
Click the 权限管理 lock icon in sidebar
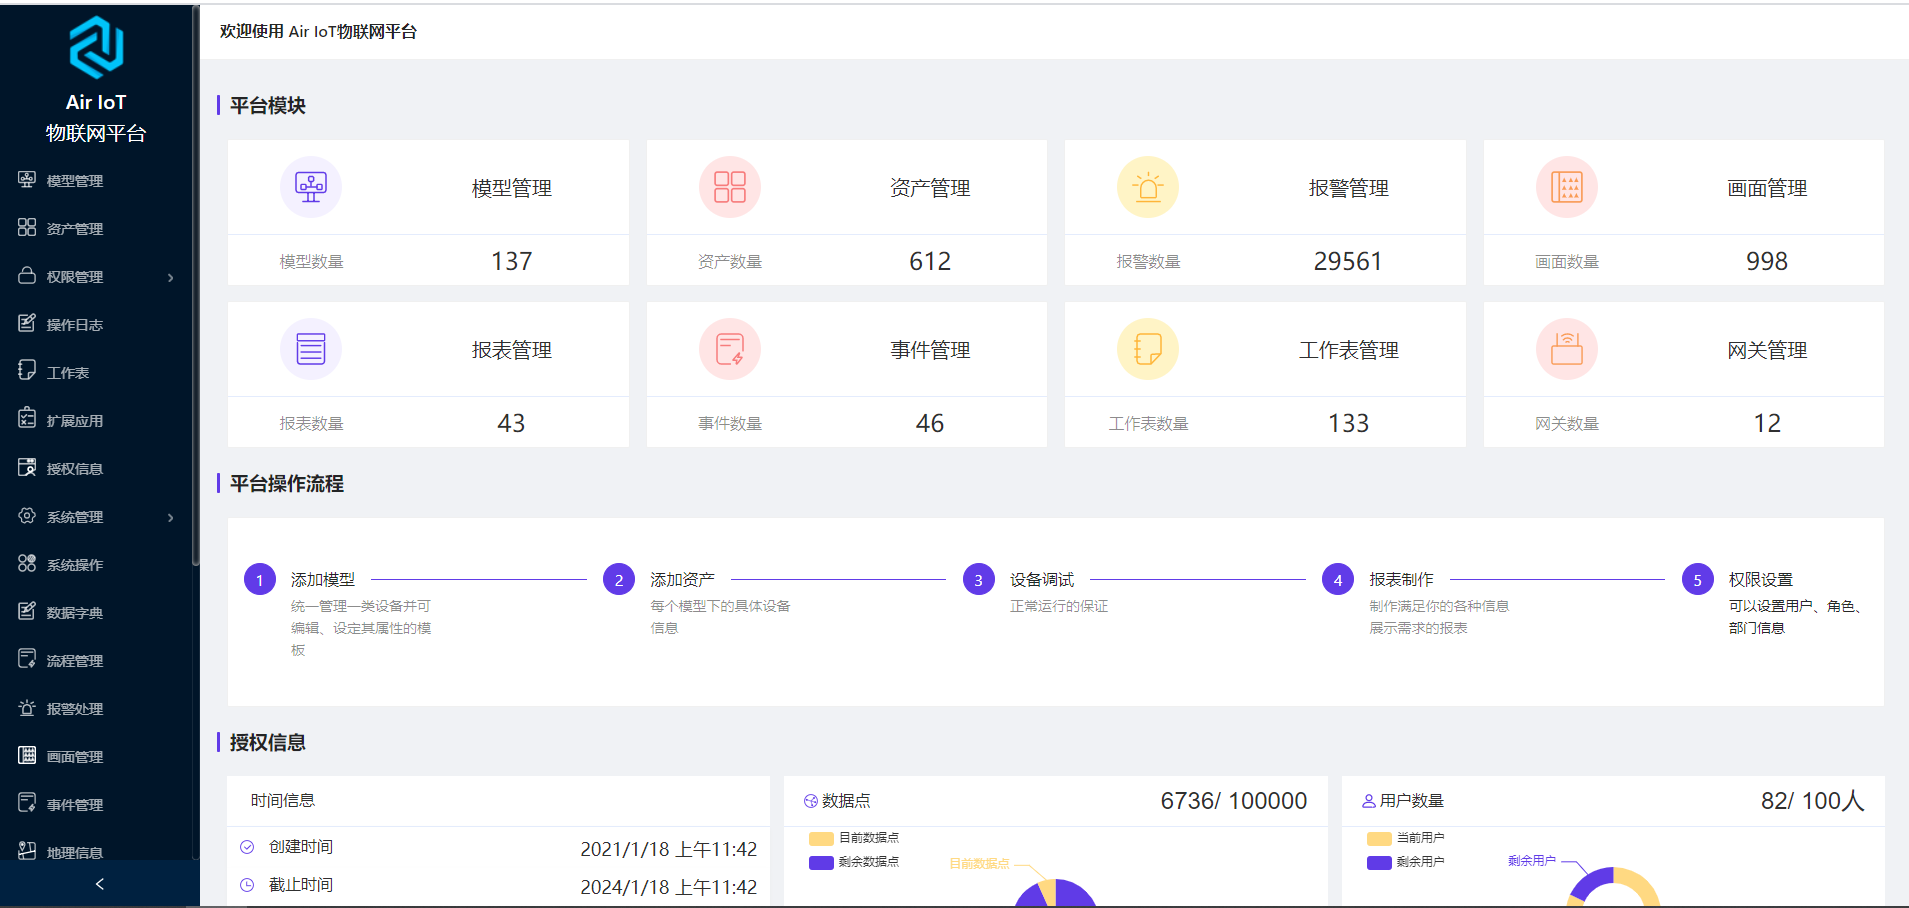(x=27, y=276)
